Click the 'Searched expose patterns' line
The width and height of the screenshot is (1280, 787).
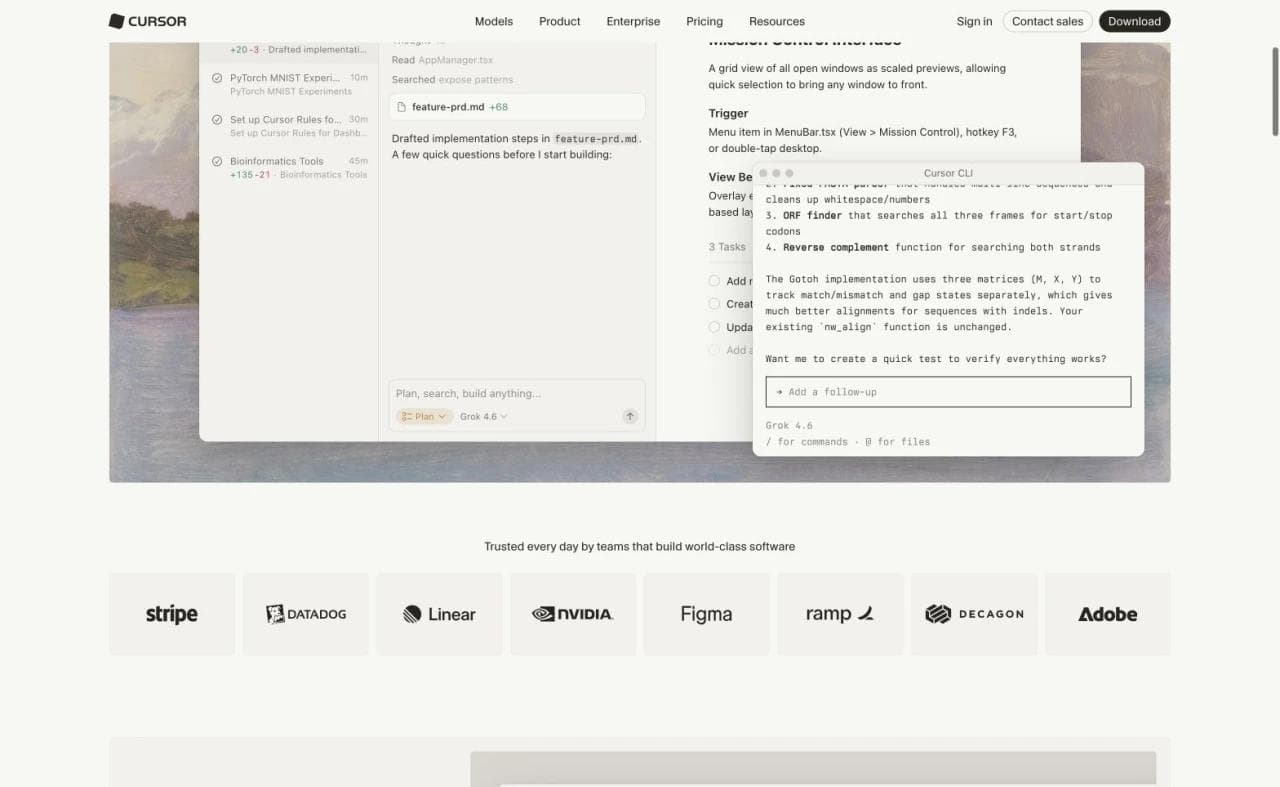click(452, 79)
